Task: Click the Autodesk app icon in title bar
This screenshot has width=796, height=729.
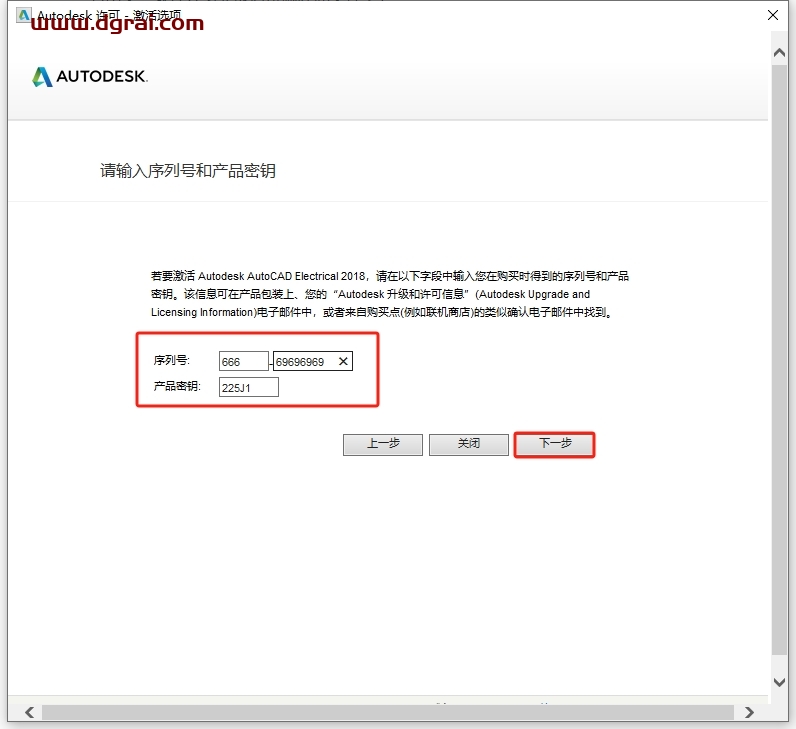Action: [x=23, y=15]
